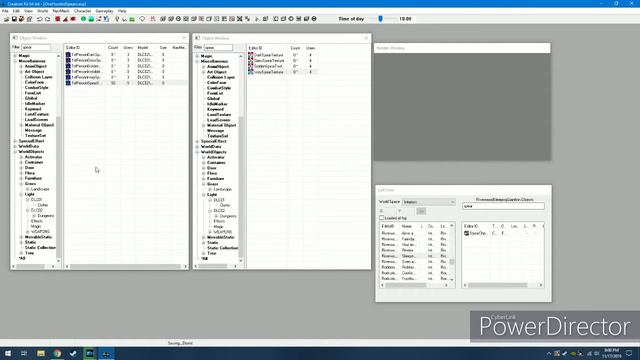
Task: Click the Task View taskbar icon
Action: 24,353
